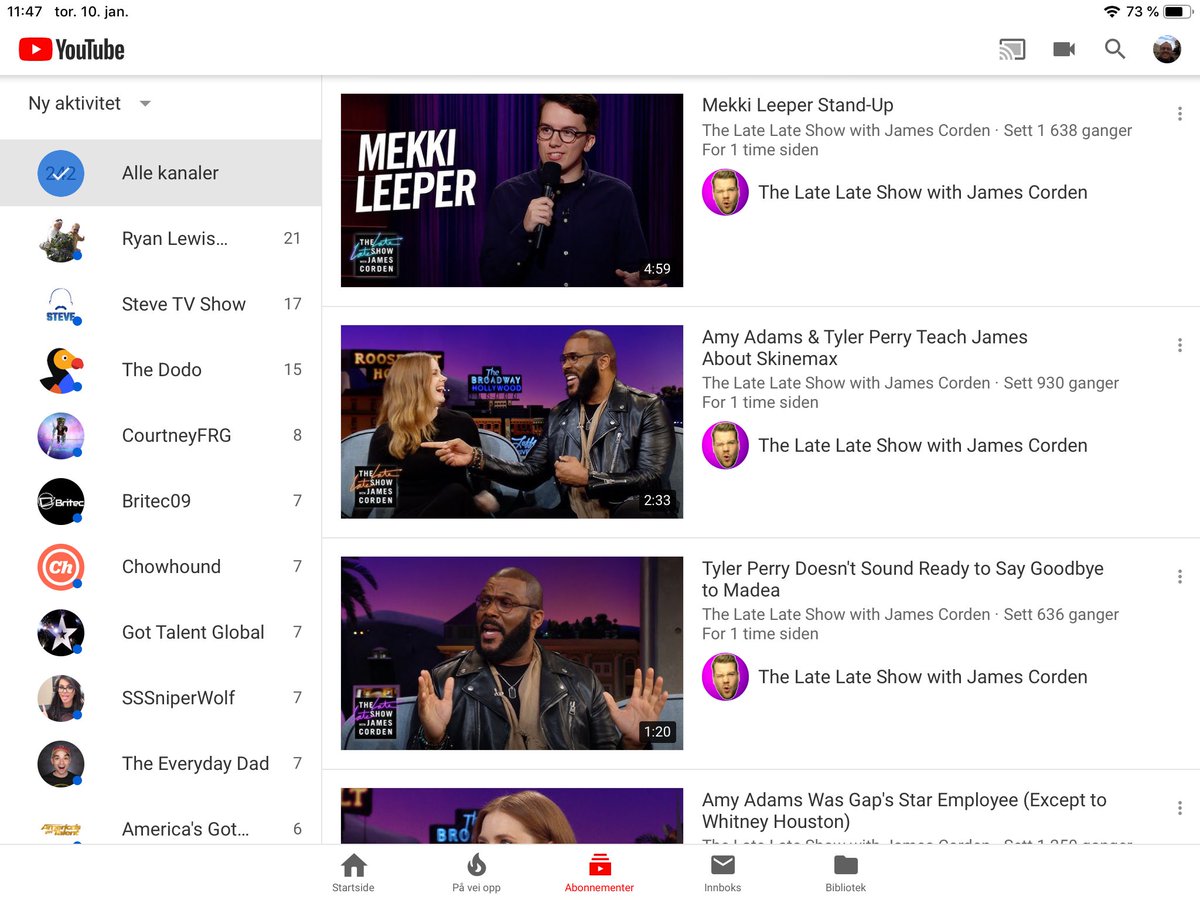
Task: Tap the YouTube logo
Action: click(x=71, y=49)
